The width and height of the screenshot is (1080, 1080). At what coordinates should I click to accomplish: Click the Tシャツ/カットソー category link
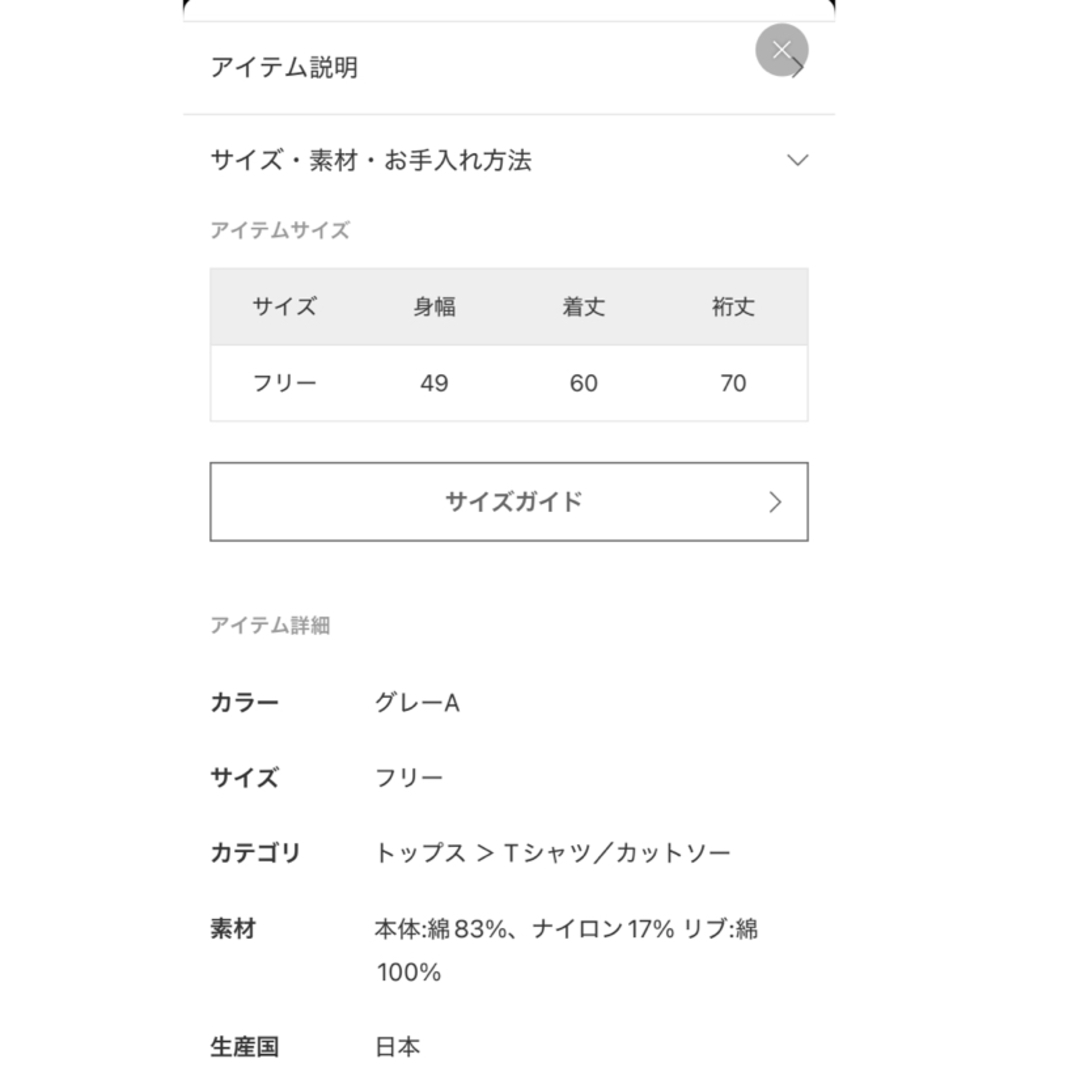pos(617,853)
